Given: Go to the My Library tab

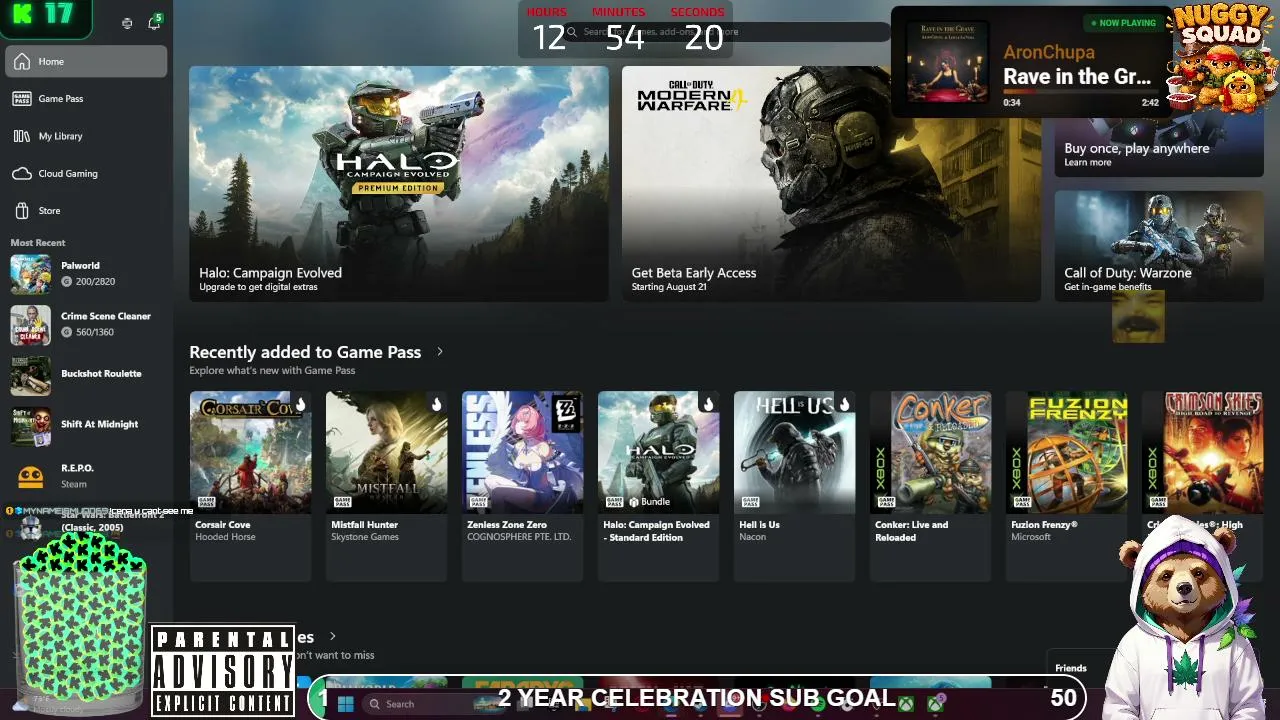Looking at the screenshot, I should (x=86, y=136).
